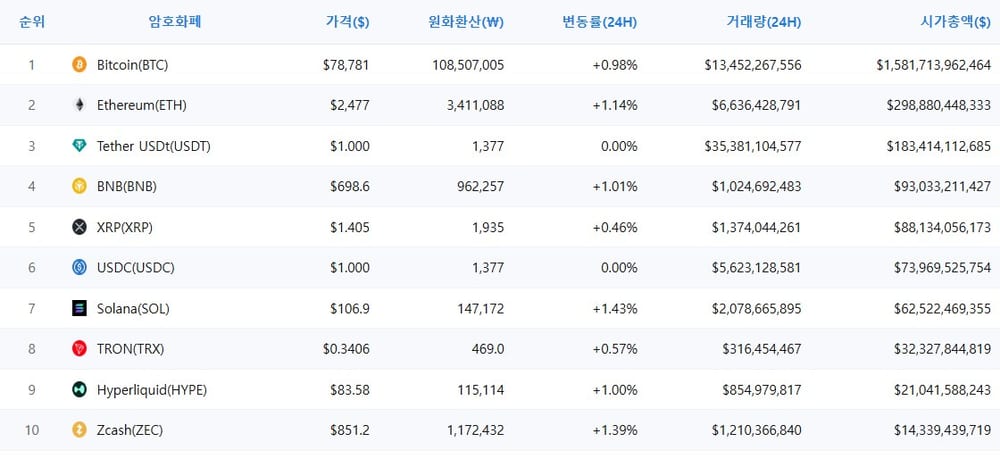Image resolution: width=1000 pixels, height=459 pixels.
Task: Open the USDC(USDC) name link
Action: tap(136, 268)
